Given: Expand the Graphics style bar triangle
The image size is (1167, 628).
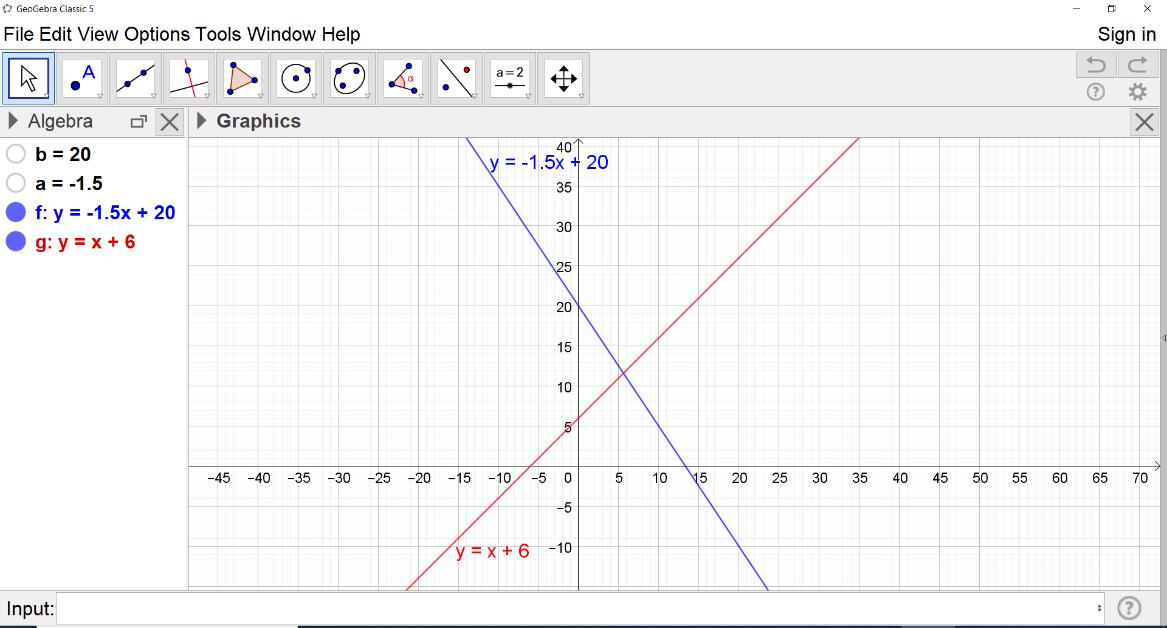Looking at the screenshot, I should click(x=201, y=121).
